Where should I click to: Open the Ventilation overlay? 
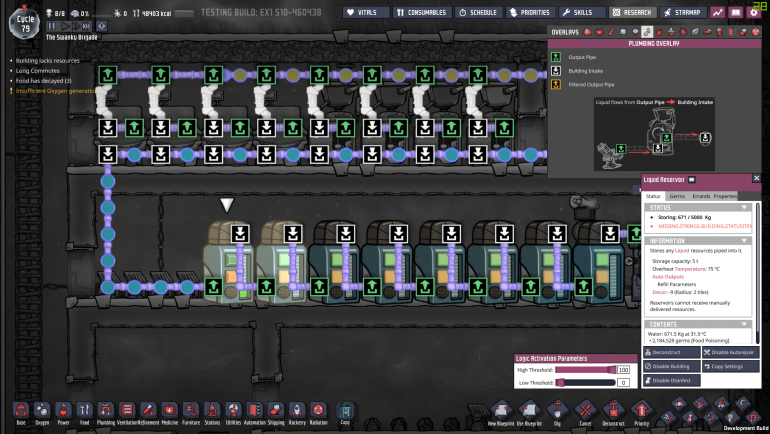click(x=660, y=32)
